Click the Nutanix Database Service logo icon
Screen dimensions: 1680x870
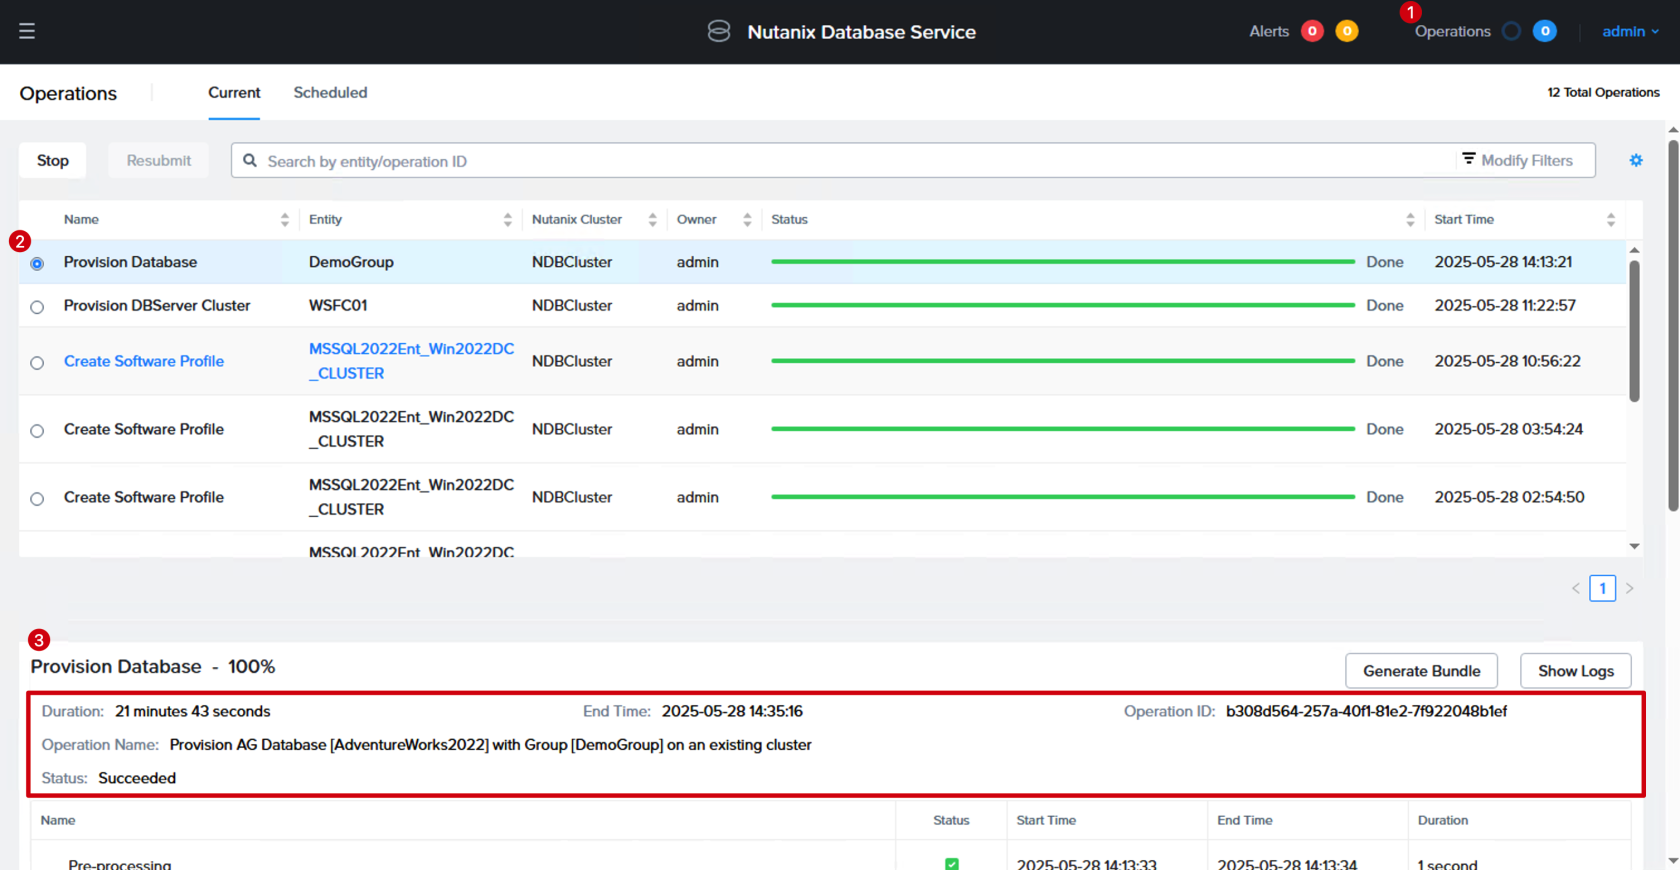tap(718, 31)
